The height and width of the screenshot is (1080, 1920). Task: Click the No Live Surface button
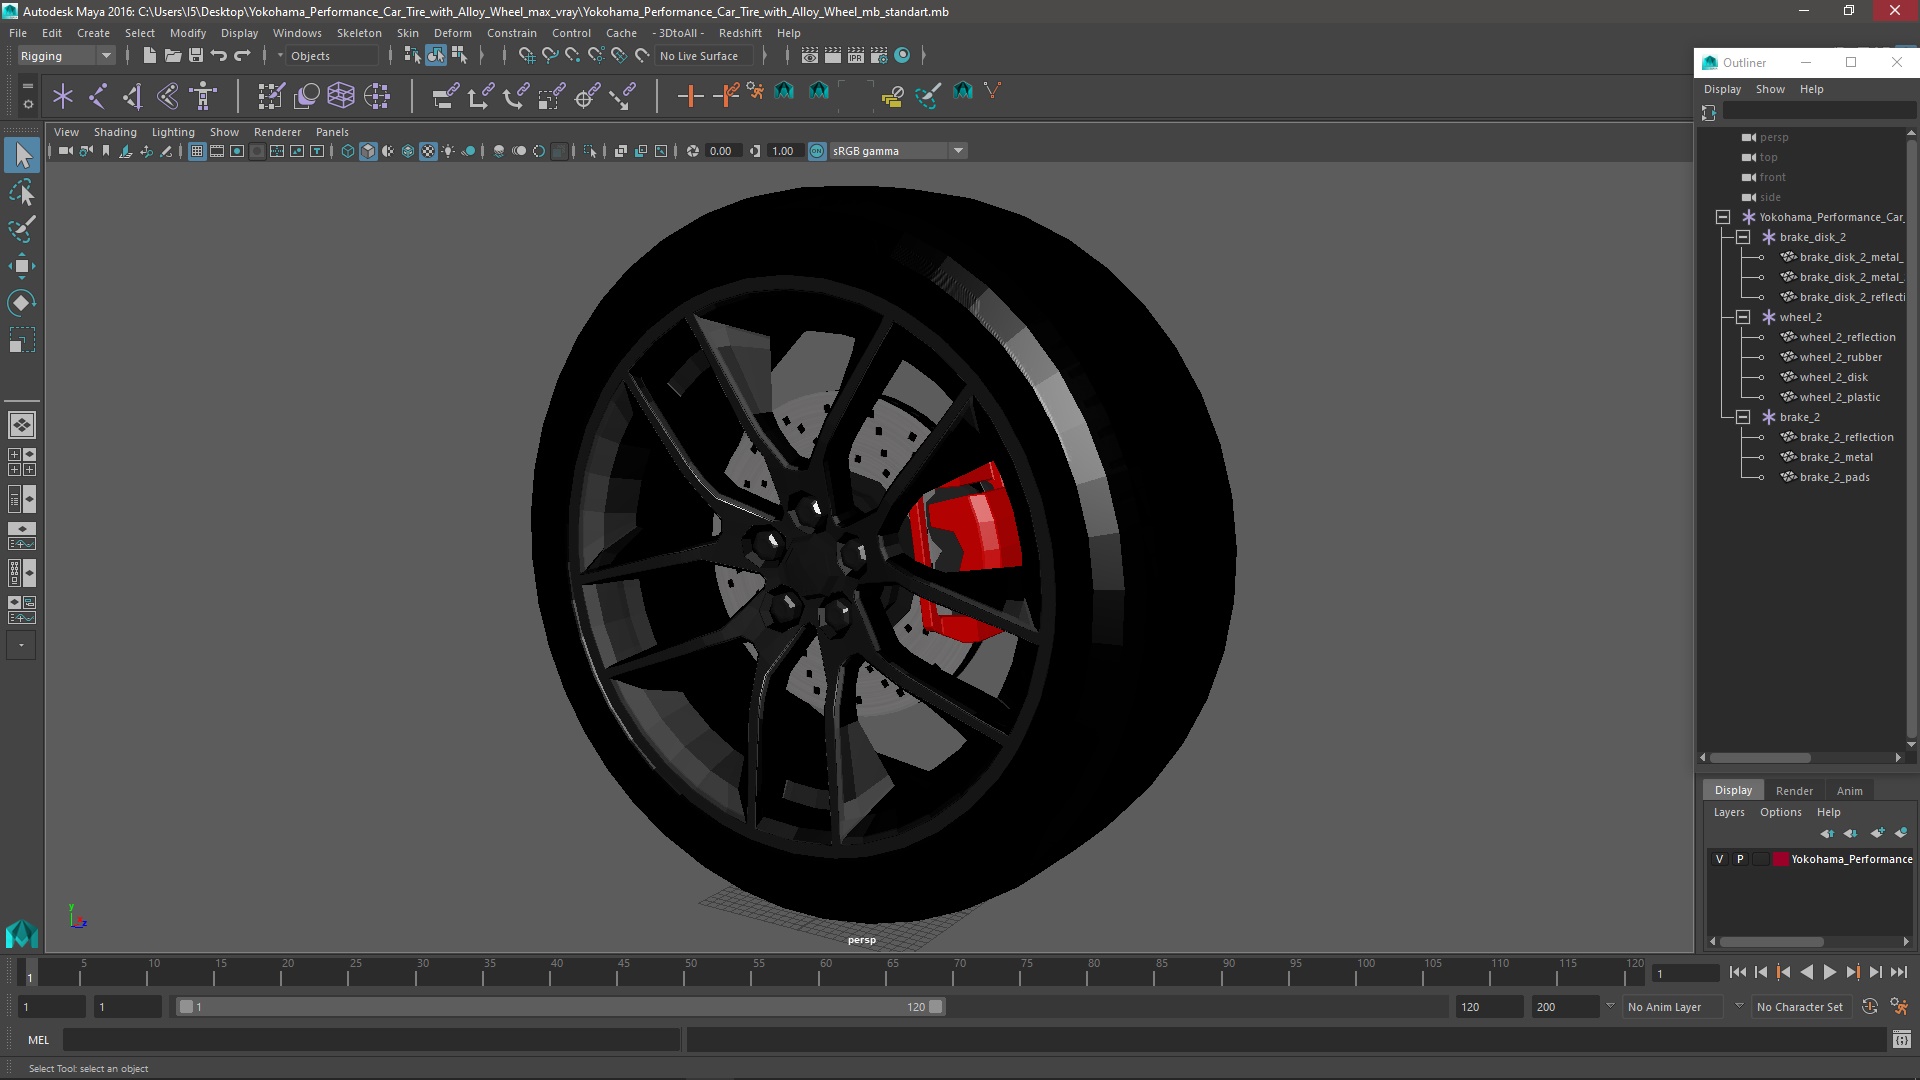pos(699,56)
